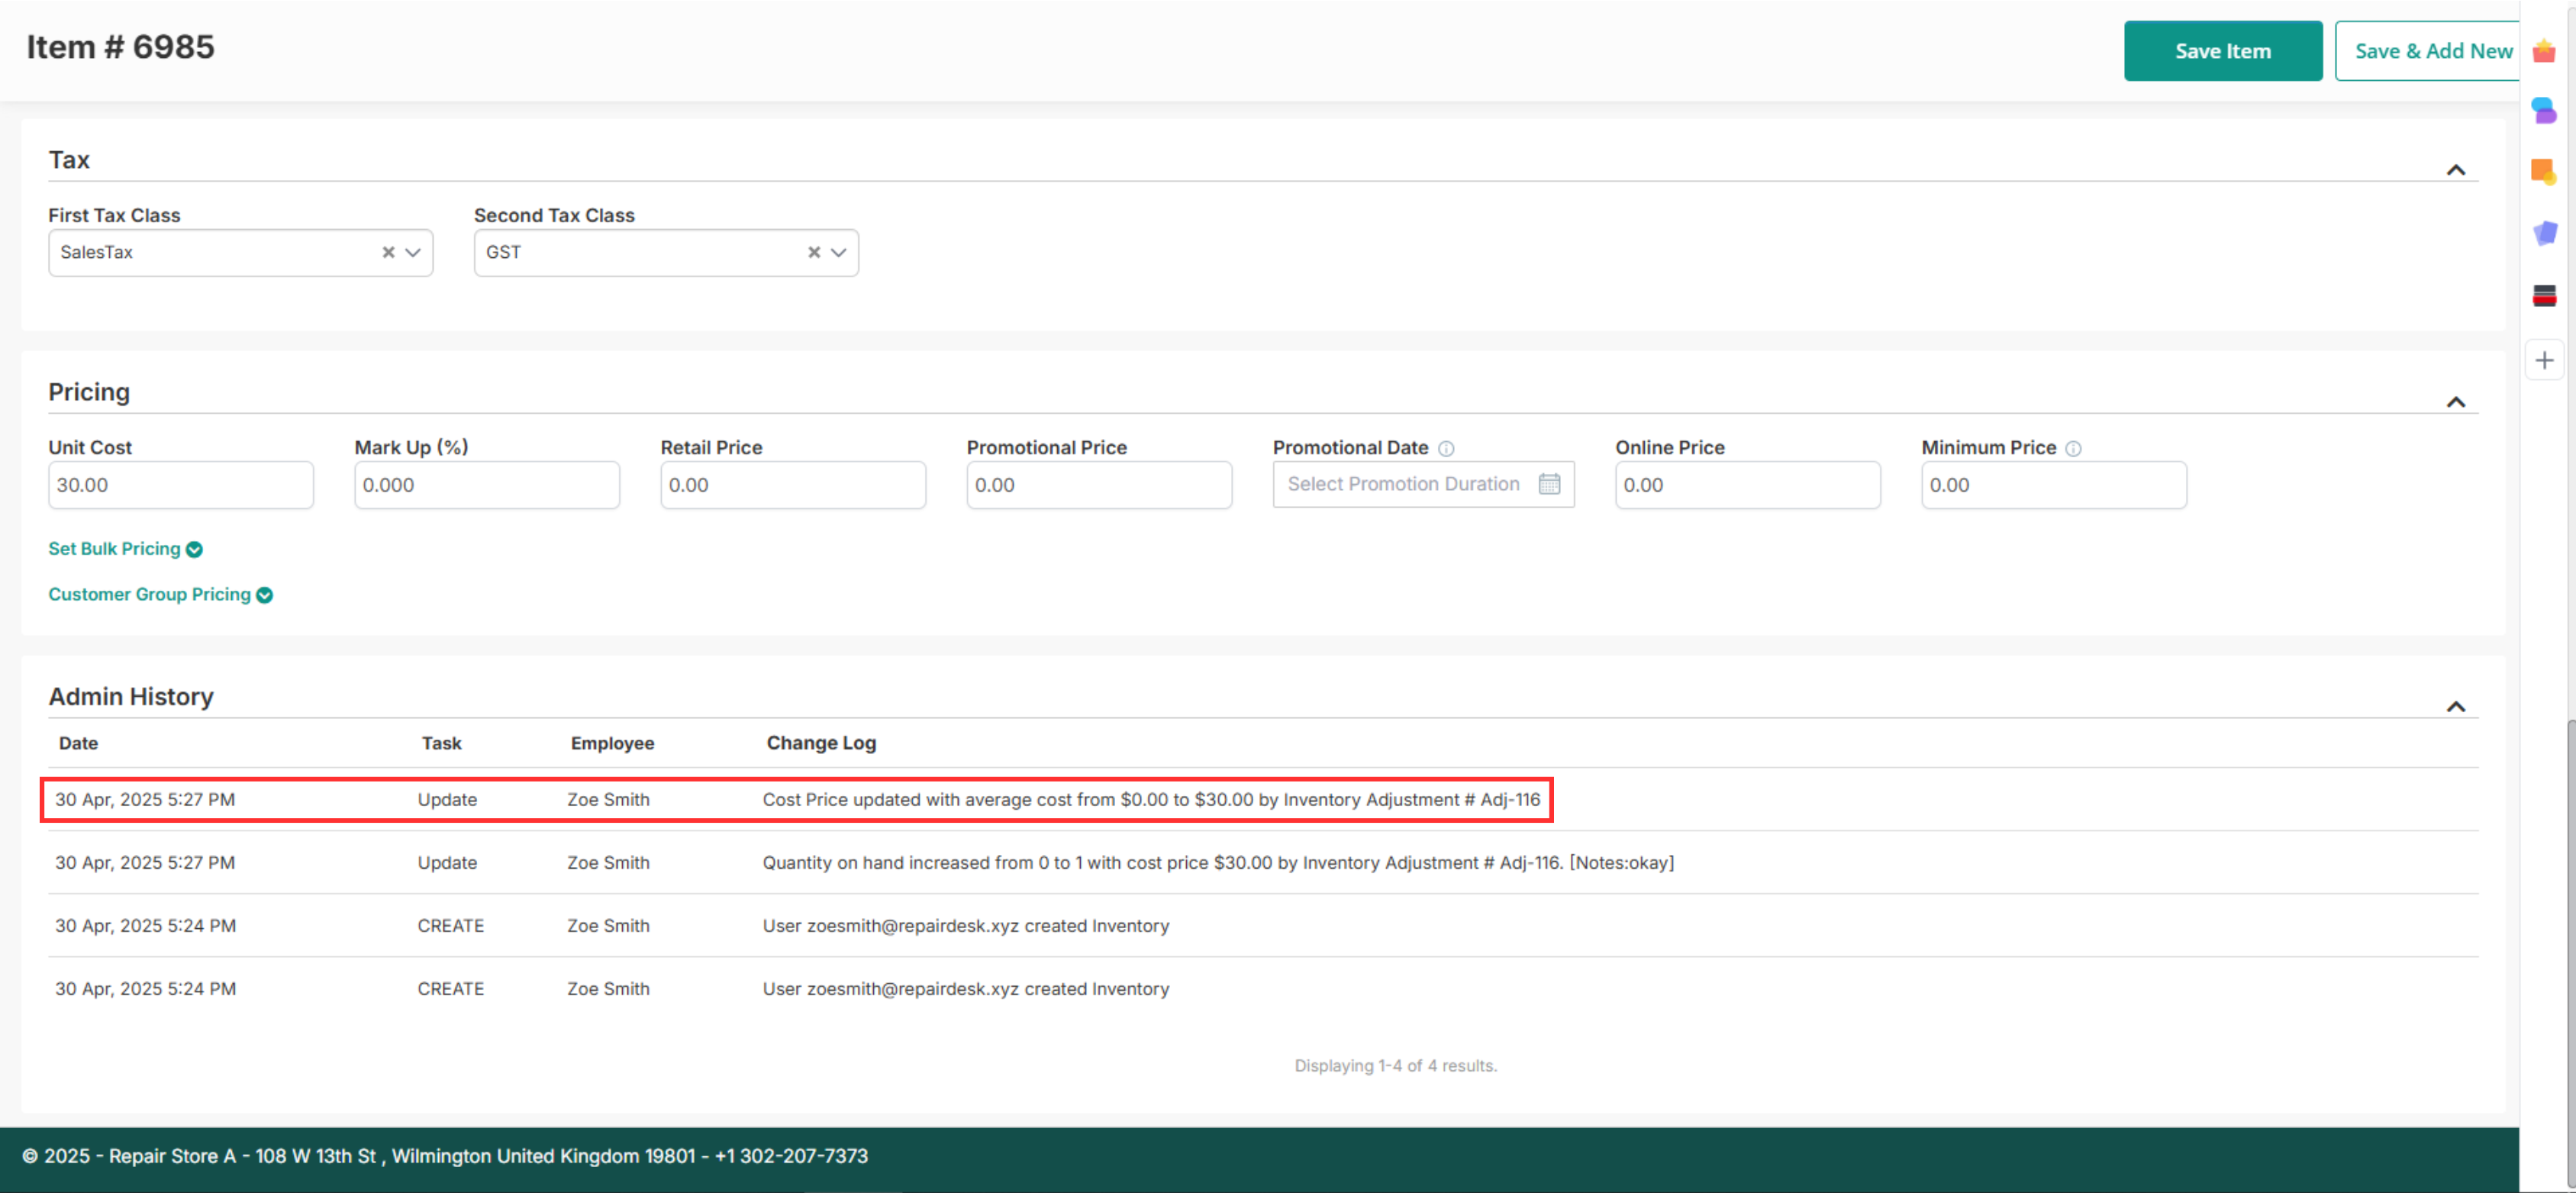Open the red-black stacked bars sidebar icon
Image resolution: width=2576 pixels, height=1193 pixels.
coord(2544,295)
